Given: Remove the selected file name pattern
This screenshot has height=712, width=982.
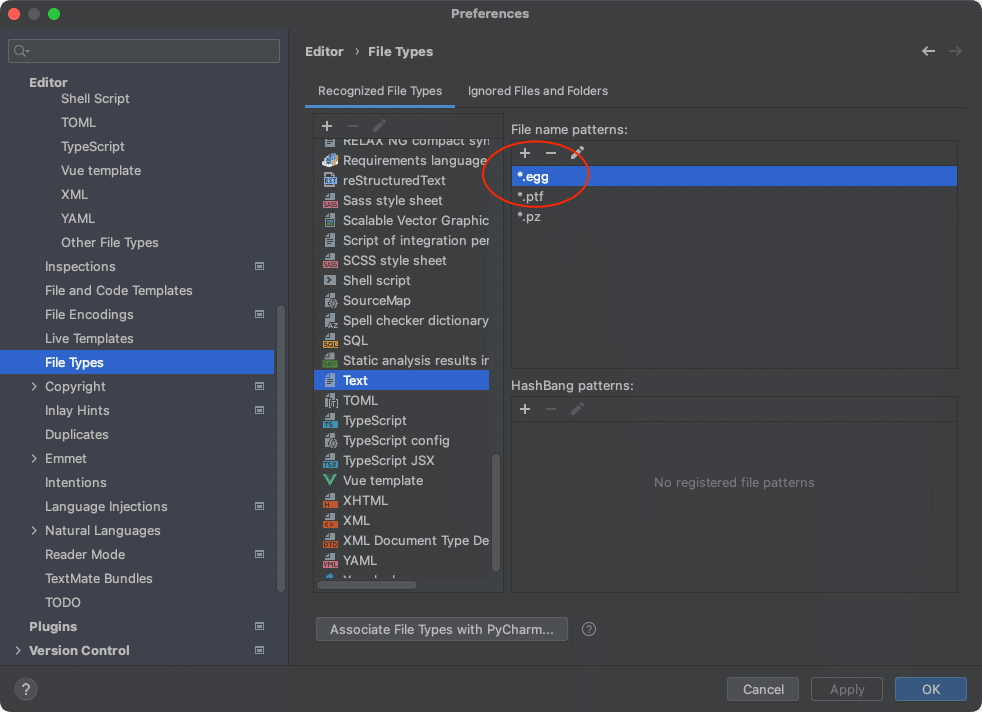Looking at the screenshot, I should click(550, 153).
